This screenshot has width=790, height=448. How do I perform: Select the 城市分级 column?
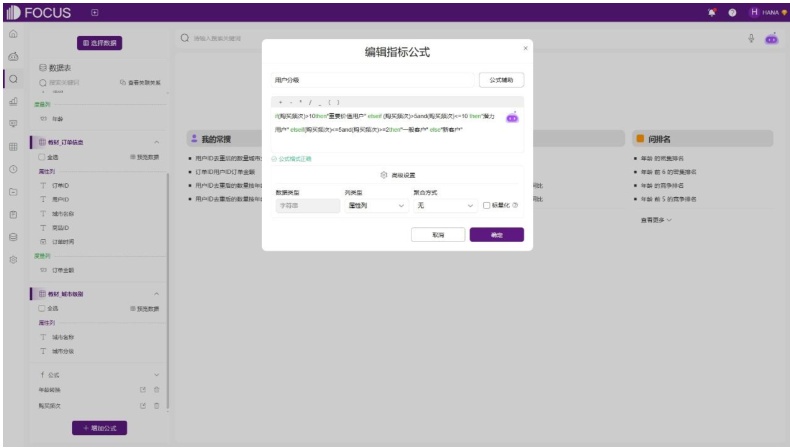pos(63,351)
